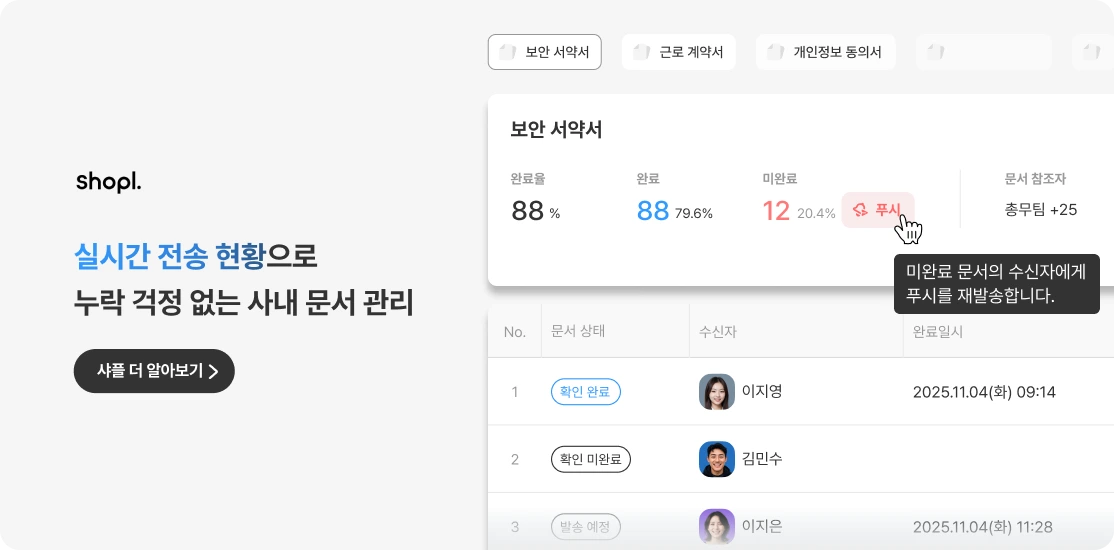The width and height of the screenshot is (1114, 550).
Task: Click the 확인 미완료 status badge
Action: pos(591,459)
